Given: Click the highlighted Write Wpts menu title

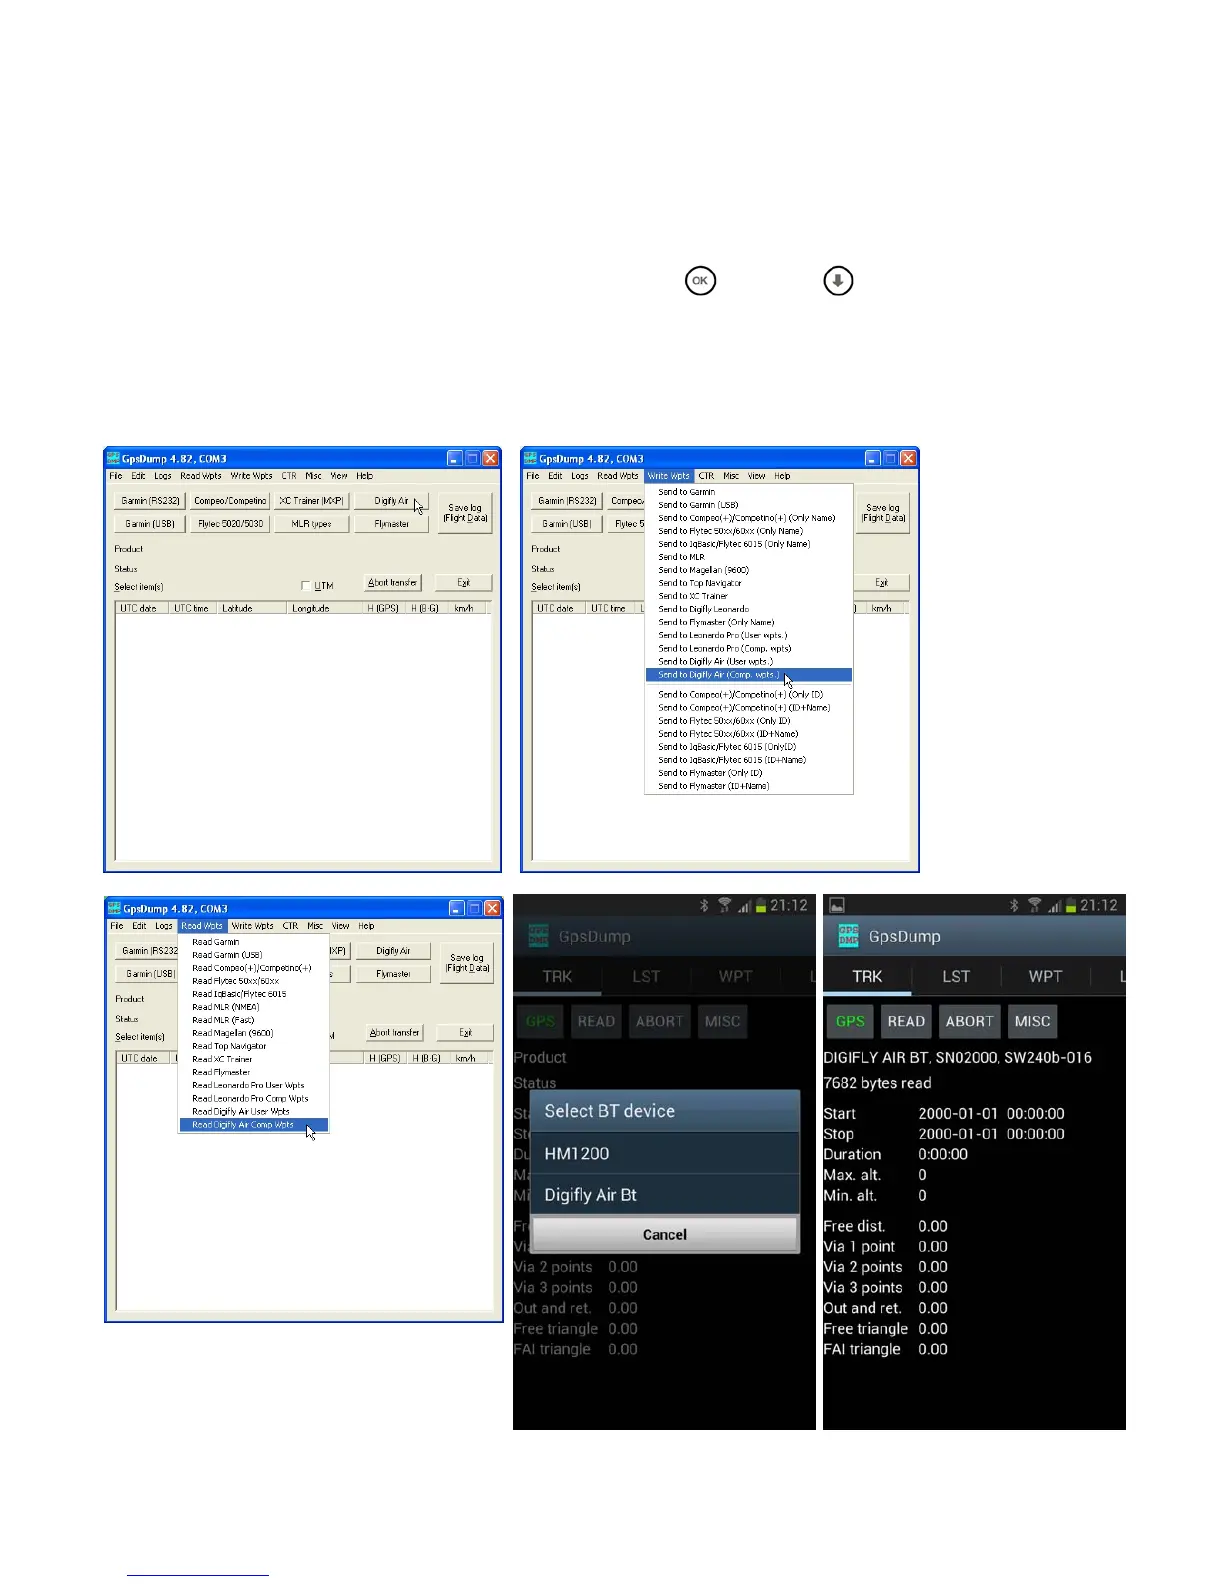Looking at the screenshot, I should pos(668,476).
